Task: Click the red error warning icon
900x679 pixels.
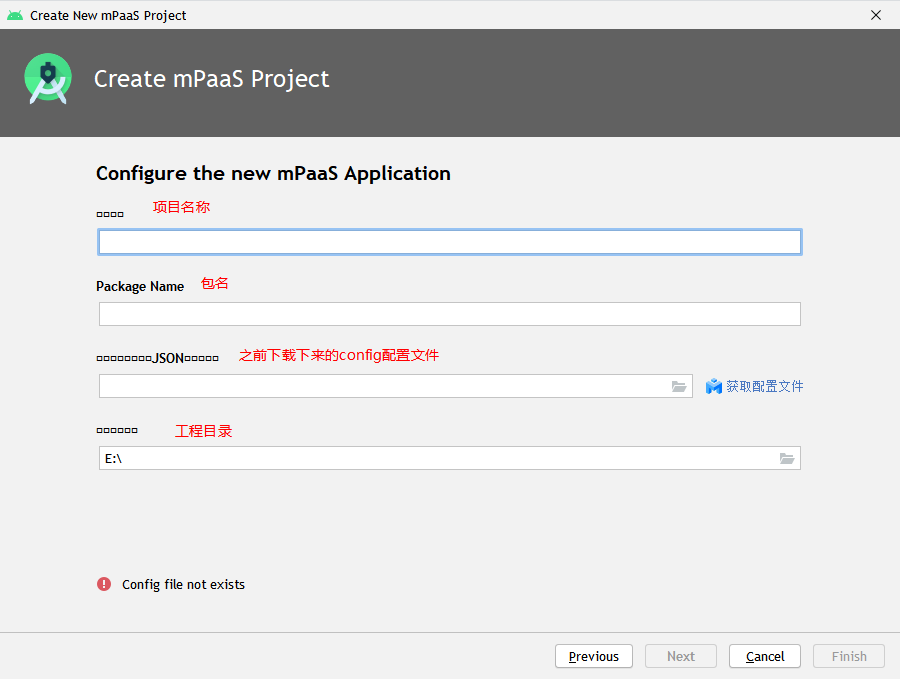Action: point(104,584)
